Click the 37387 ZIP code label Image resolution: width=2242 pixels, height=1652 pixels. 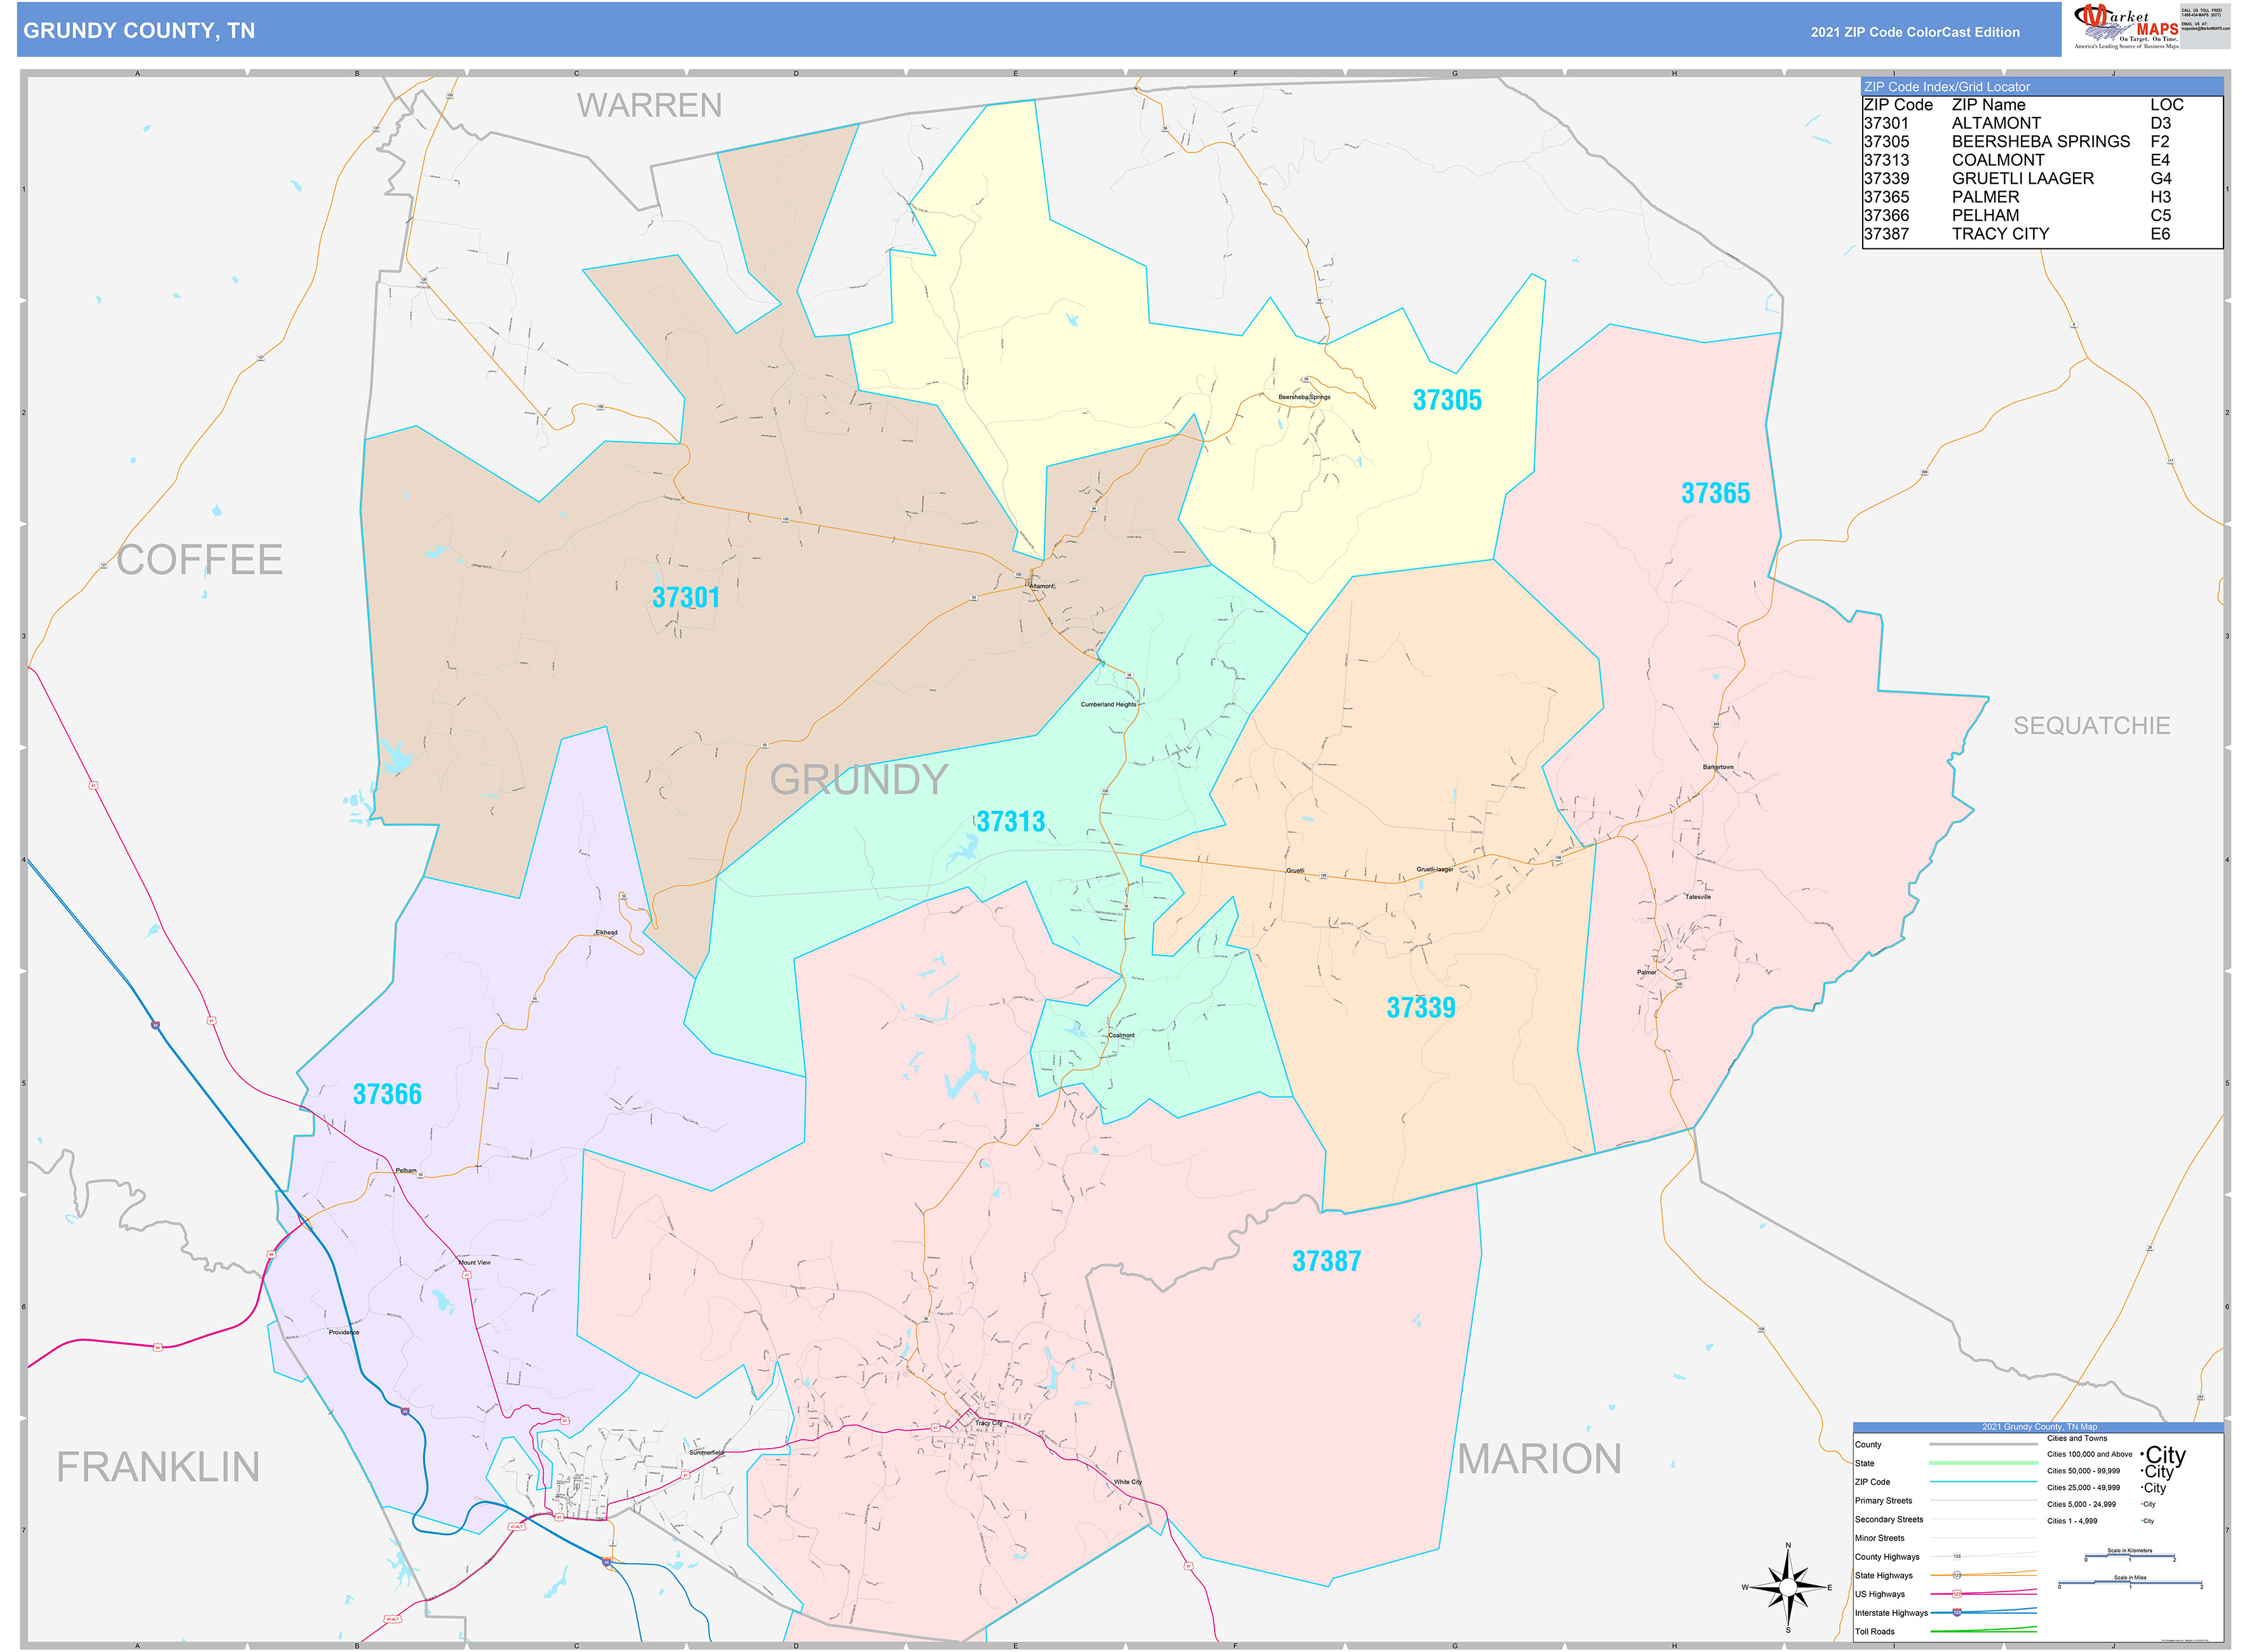point(1326,1261)
